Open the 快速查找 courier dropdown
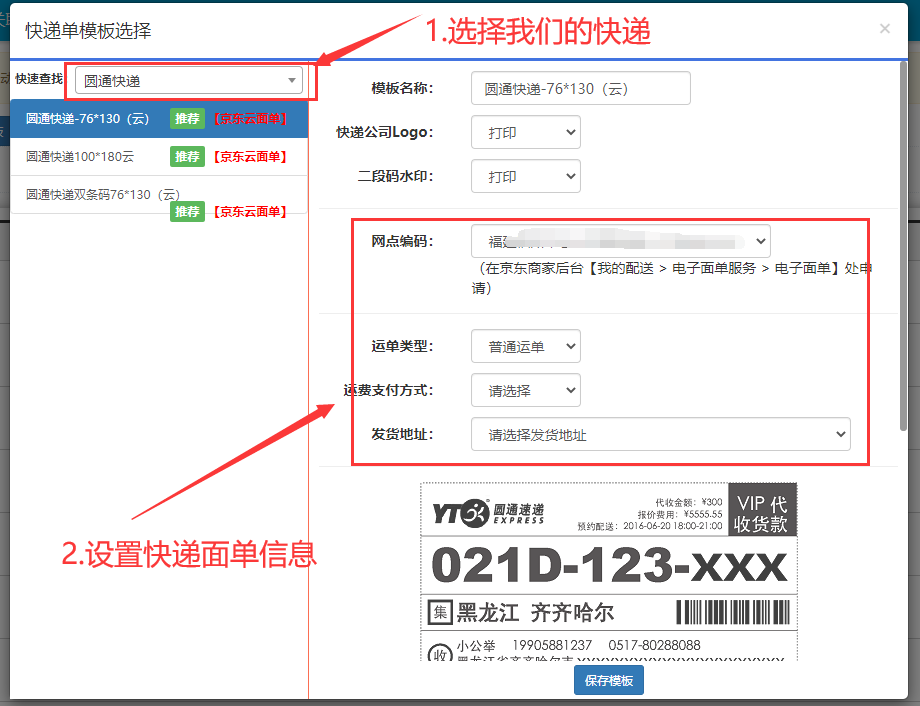The image size is (920, 706). [189, 80]
